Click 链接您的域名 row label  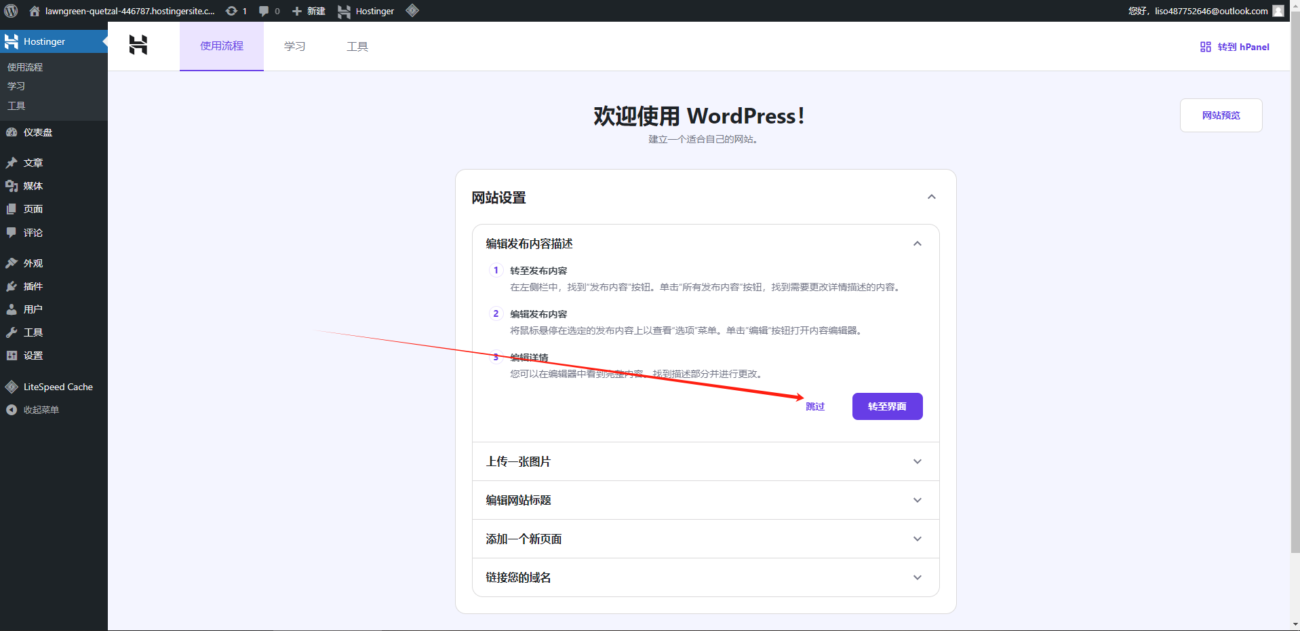[x=518, y=578]
